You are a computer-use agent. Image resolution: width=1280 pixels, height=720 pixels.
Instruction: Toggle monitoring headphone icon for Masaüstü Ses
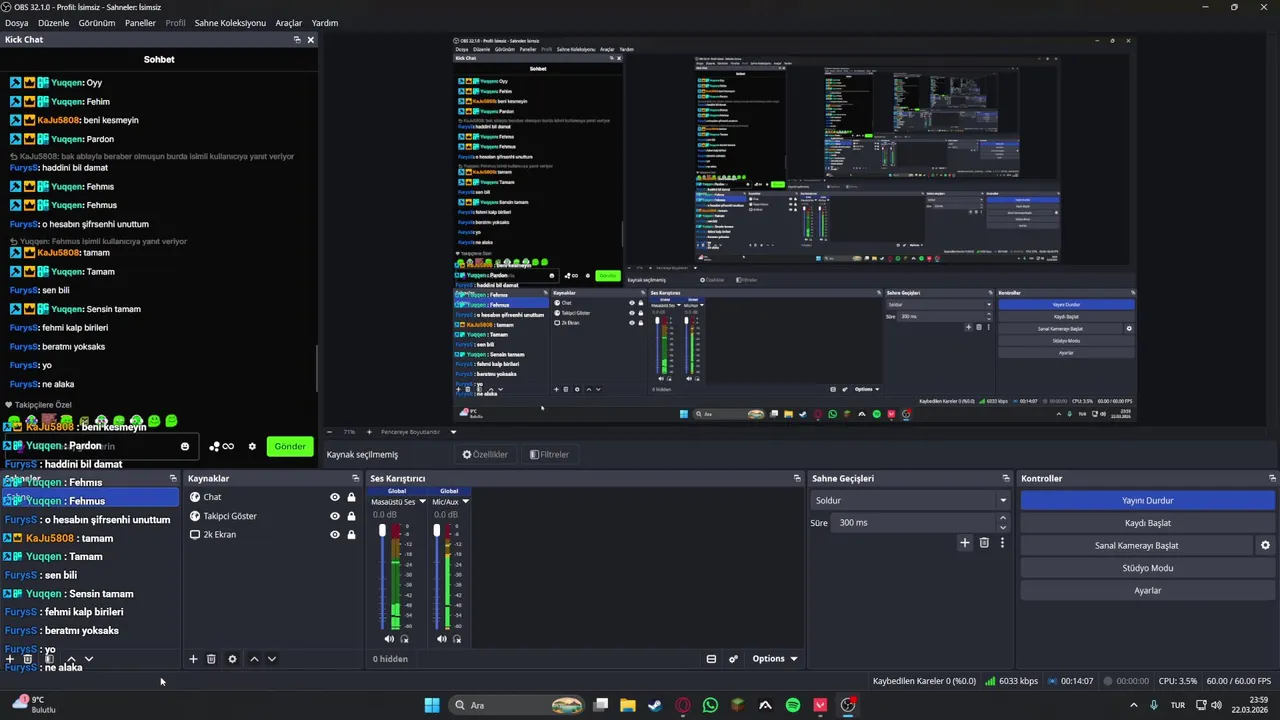(404, 639)
